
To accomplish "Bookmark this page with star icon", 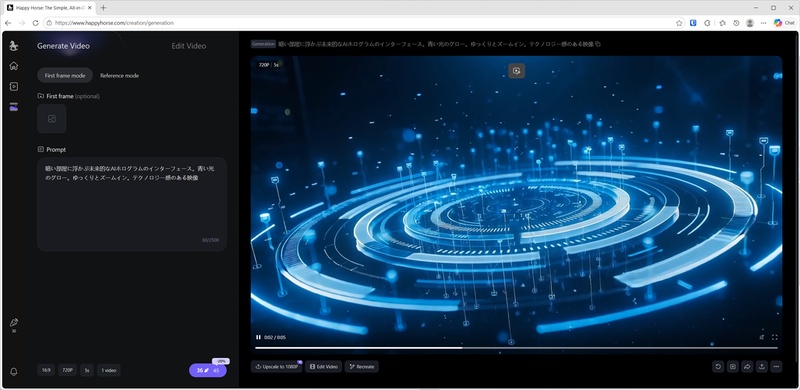I will coord(679,23).
